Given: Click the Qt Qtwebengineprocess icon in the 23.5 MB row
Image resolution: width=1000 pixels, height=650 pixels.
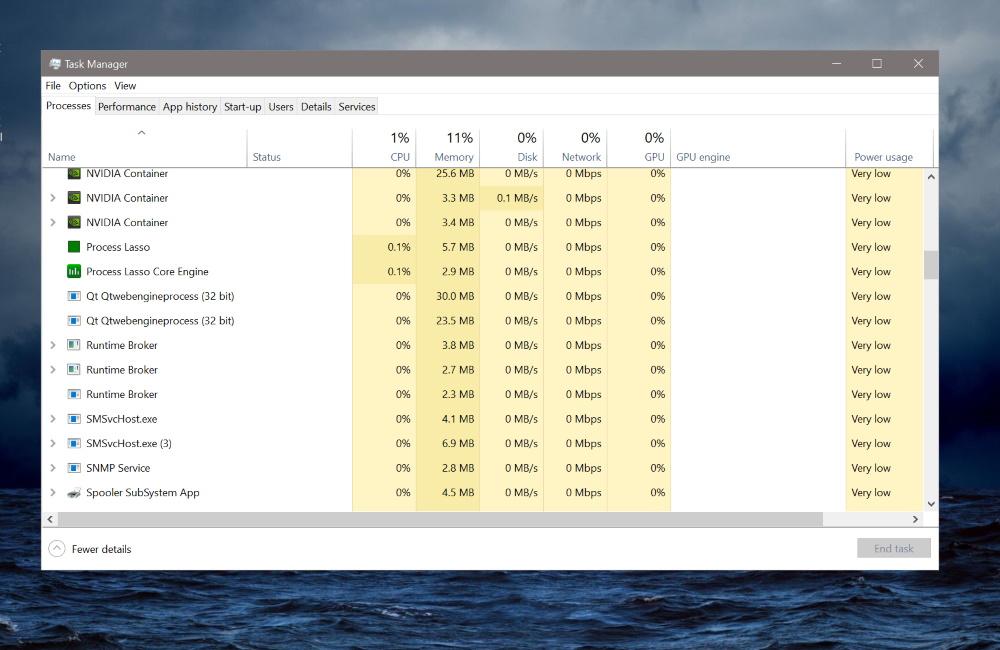Looking at the screenshot, I should (x=74, y=320).
